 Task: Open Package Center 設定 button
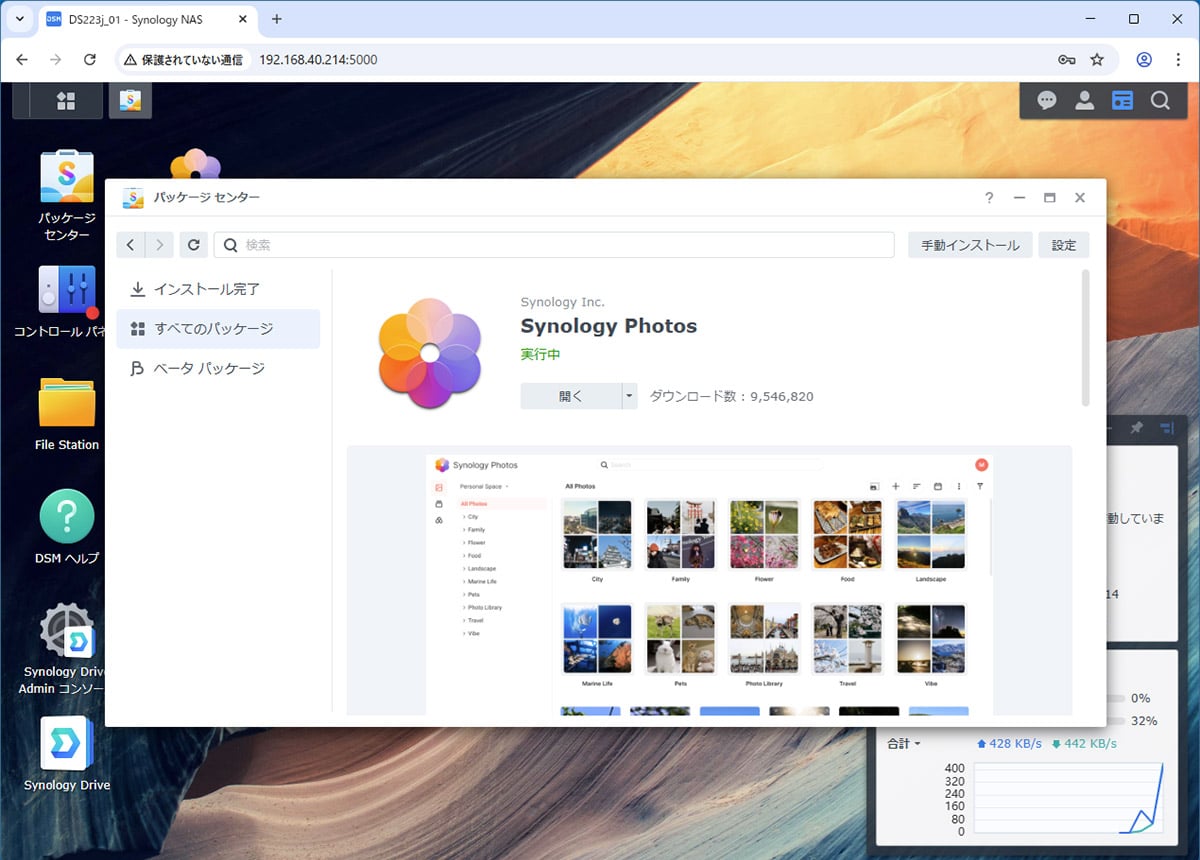(x=1064, y=245)
